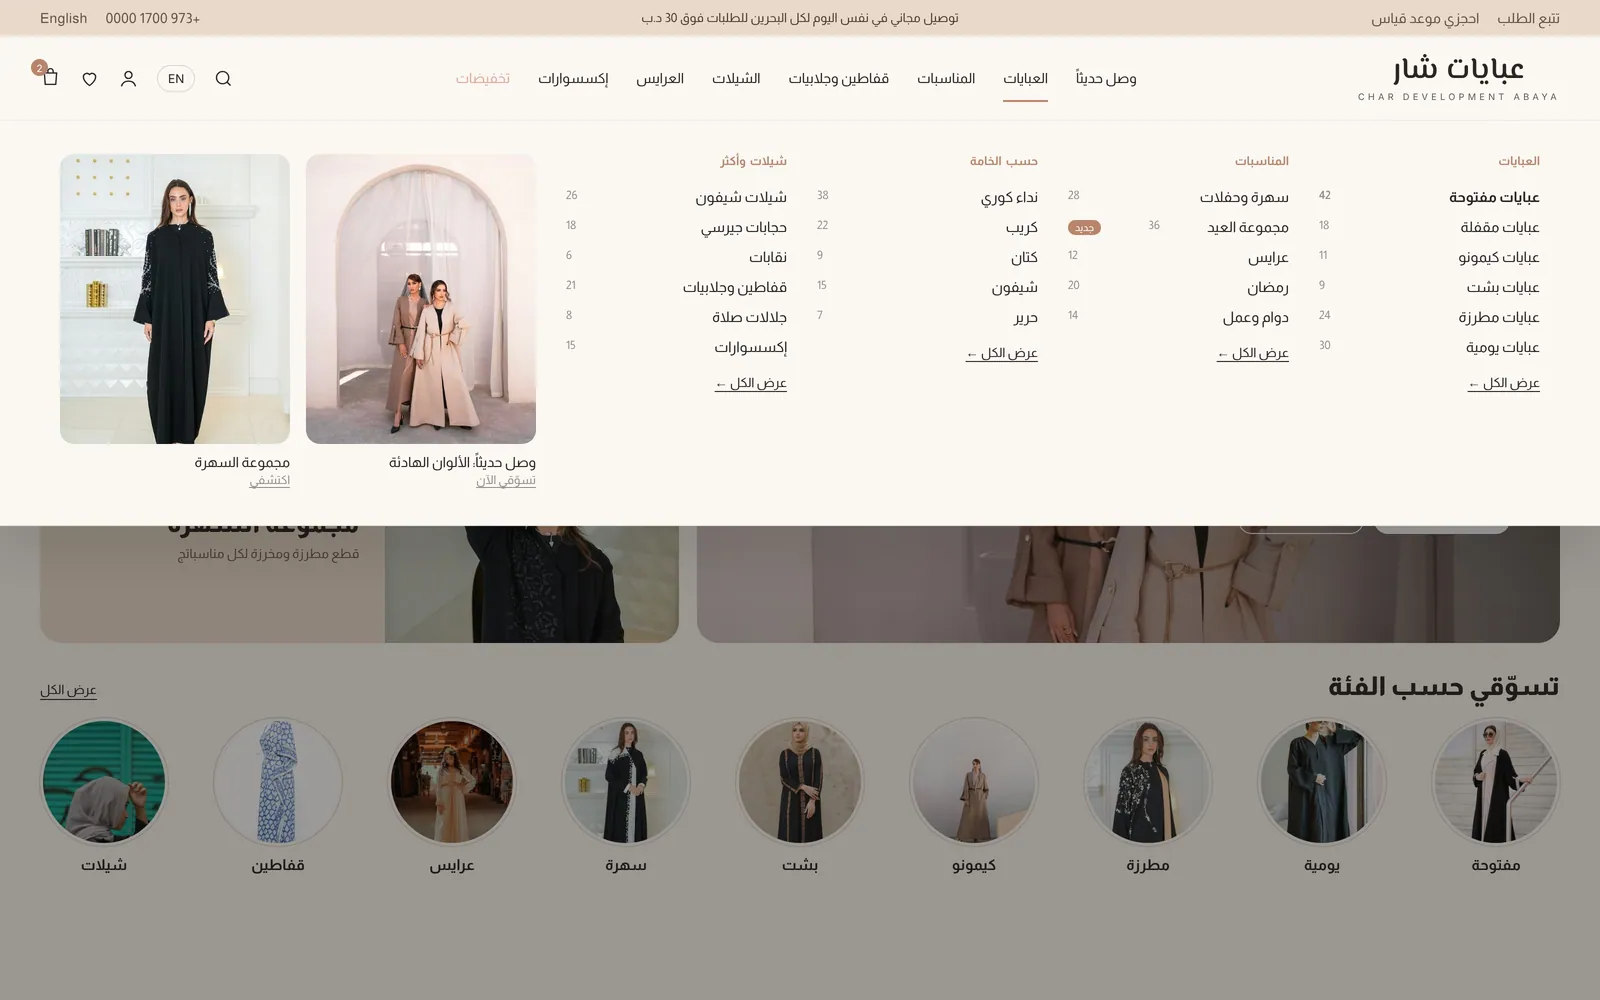1600x1000 pixels.
Task: Click احجزي موعد قياس link
Action: (x=1425, y=18)
